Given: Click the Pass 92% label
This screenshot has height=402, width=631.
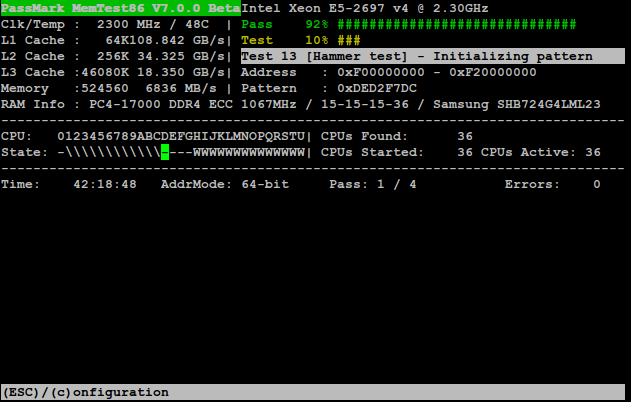Looking at the screenshot, I should coord(285,25).
